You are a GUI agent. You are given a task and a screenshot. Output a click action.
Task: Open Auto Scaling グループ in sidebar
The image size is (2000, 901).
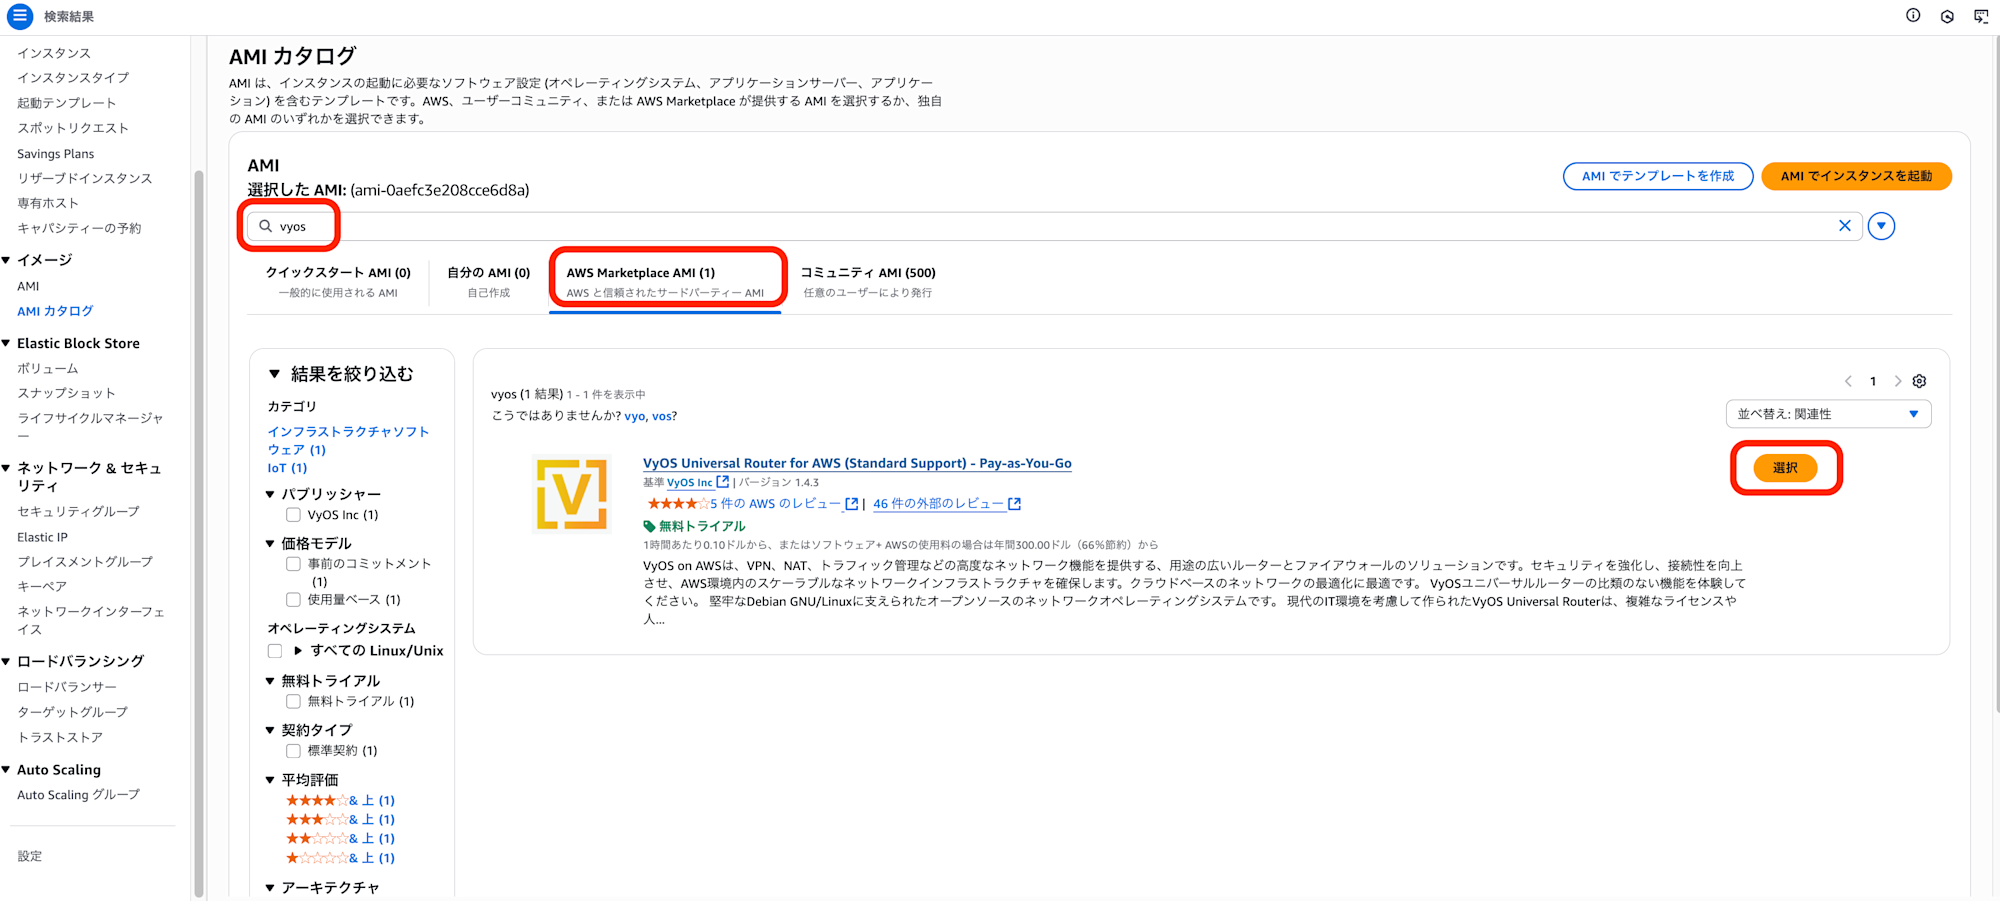click(78, 795)
